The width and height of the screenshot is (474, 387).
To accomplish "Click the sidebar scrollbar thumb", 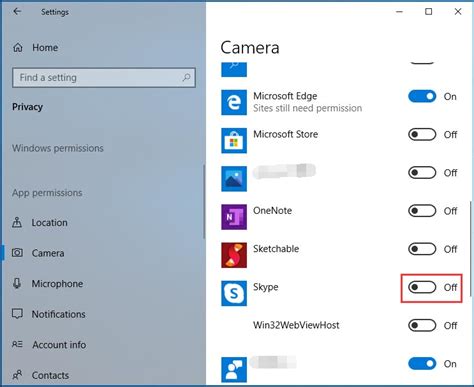I will [x=204, y=202].
